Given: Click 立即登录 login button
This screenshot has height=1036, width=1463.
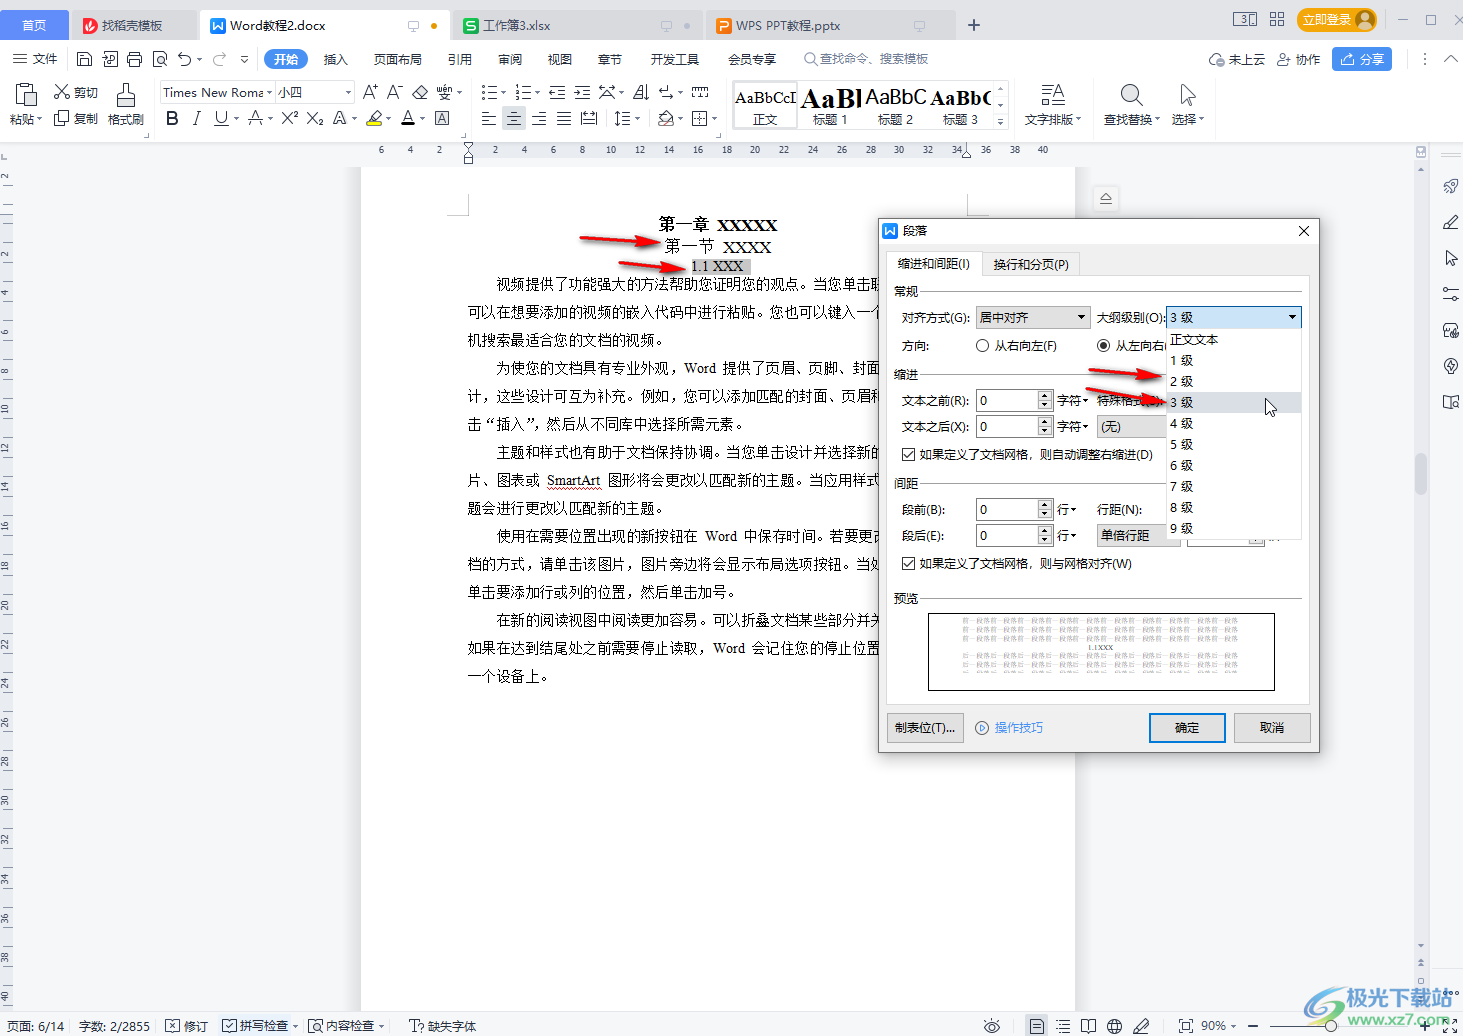Looking at the screenshot, I should [x=1337, y=20].
